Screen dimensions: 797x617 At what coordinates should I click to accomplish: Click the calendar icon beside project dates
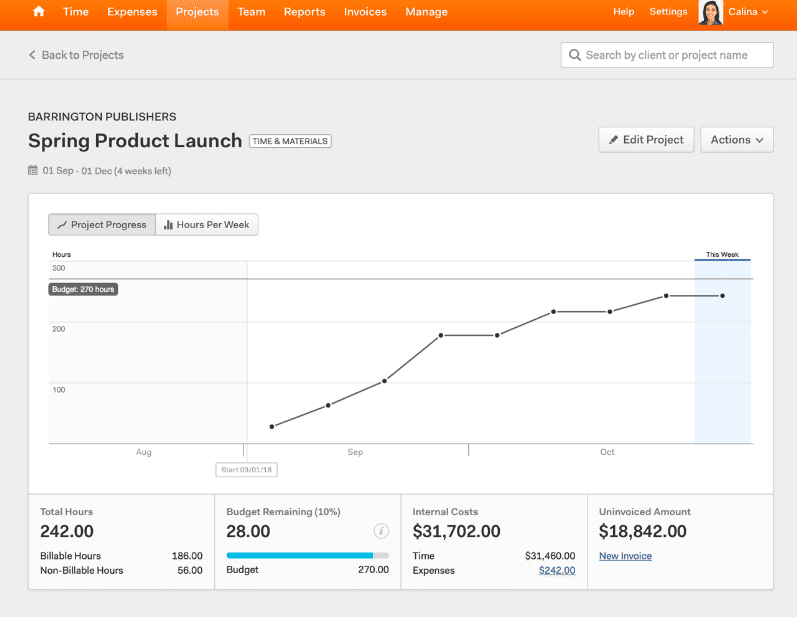33,171
